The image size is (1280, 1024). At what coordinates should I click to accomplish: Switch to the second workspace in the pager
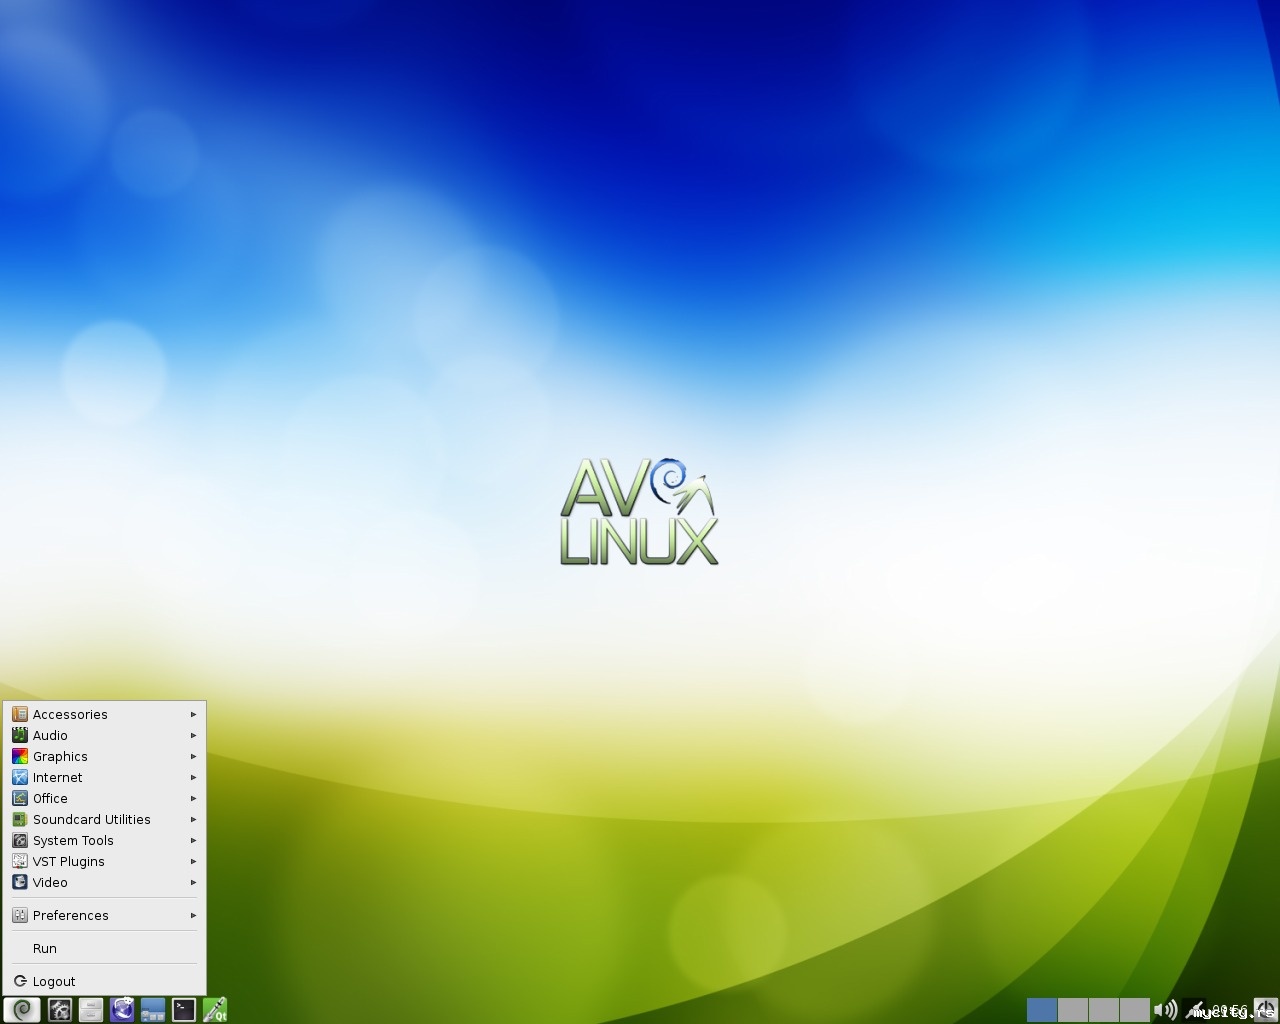click(x=1073, y=1010)
